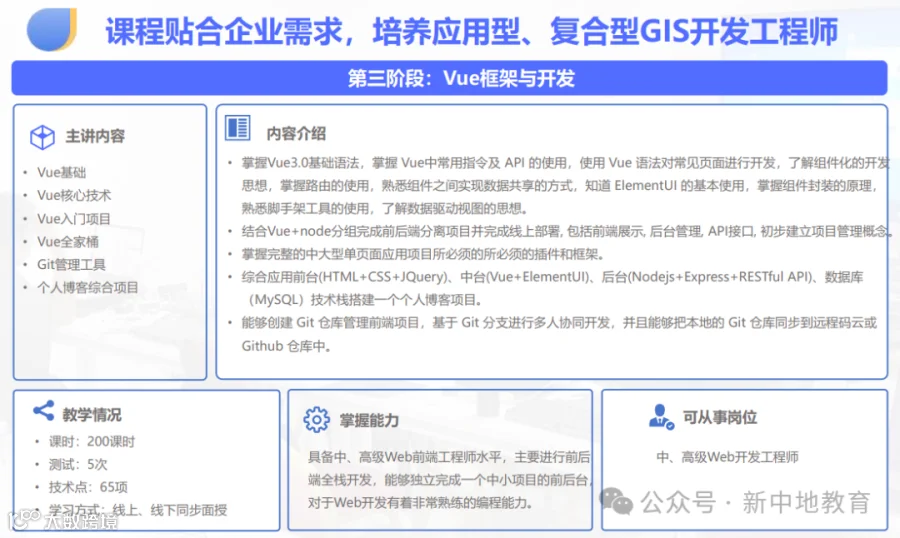Click the bullet starting 能够创建 Git 仓库

coord(559,334)
